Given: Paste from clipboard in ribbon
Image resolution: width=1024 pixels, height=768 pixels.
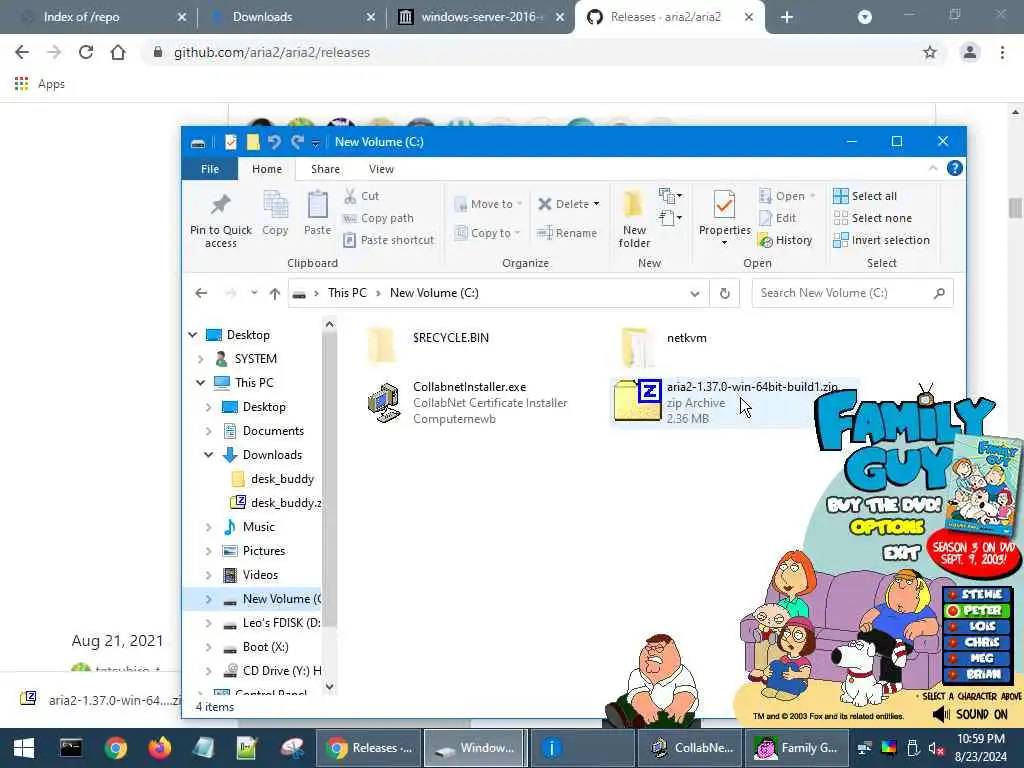Looking at the screenshot, I should tap(317, 213).
